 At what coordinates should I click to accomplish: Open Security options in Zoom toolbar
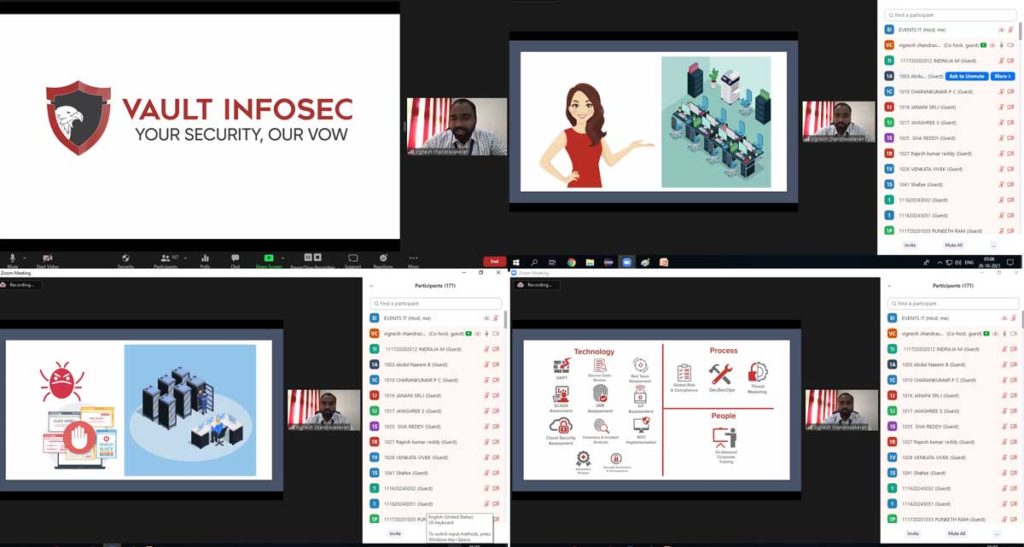[x=125, y=260]
